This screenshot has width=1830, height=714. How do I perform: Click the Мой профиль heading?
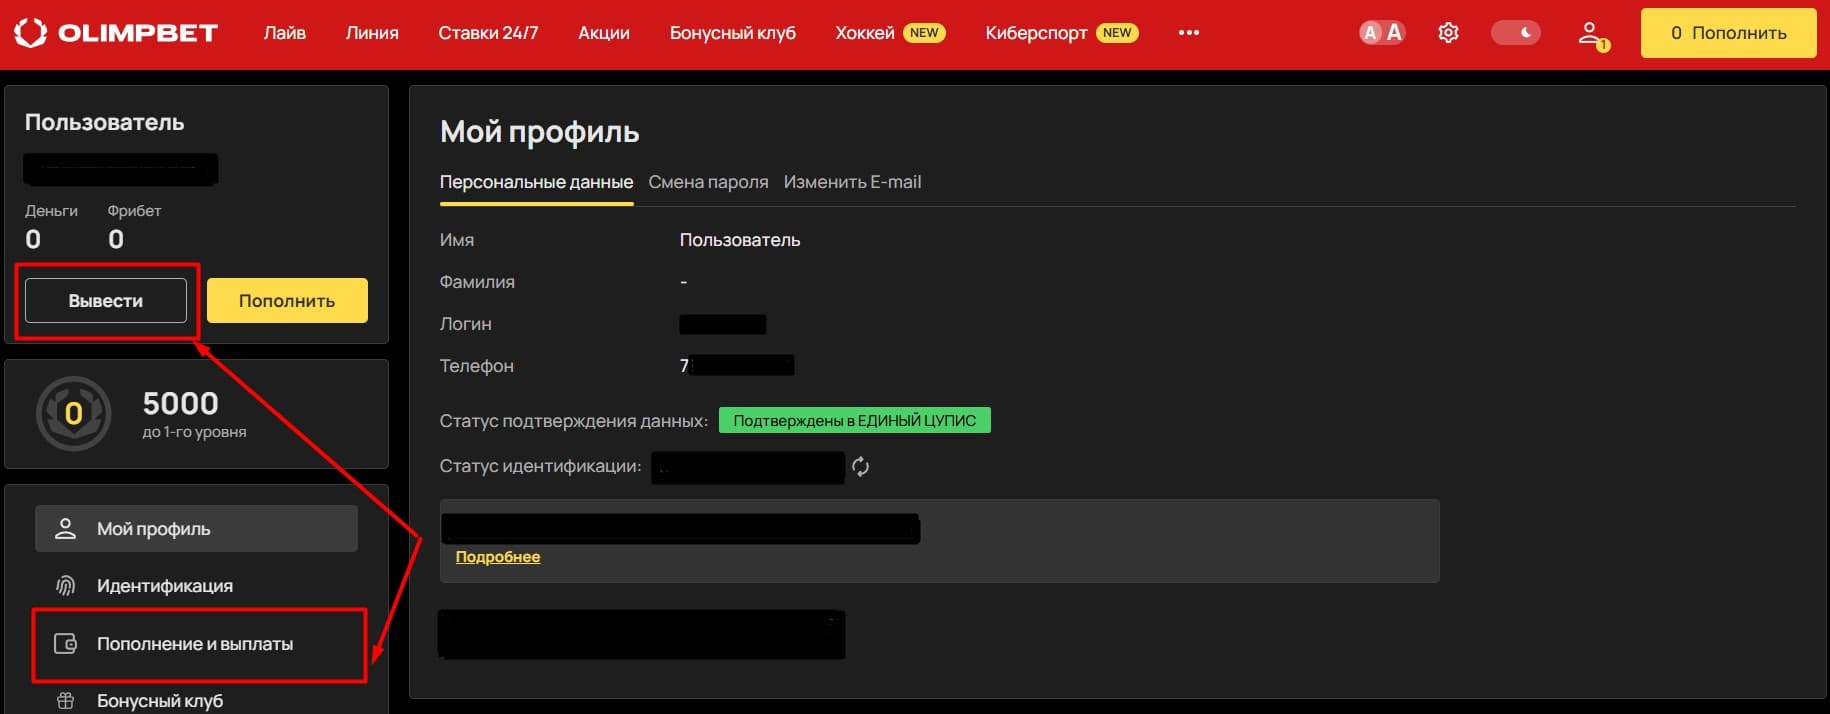point(540,132)
